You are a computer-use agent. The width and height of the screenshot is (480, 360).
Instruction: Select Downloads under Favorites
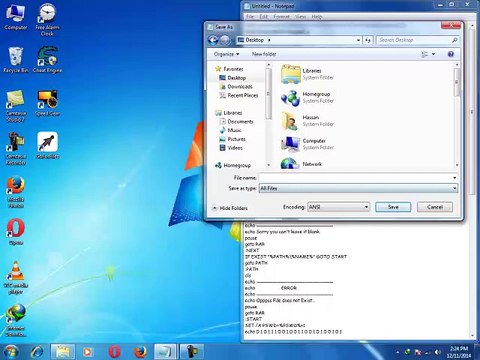tap(236, 86)
